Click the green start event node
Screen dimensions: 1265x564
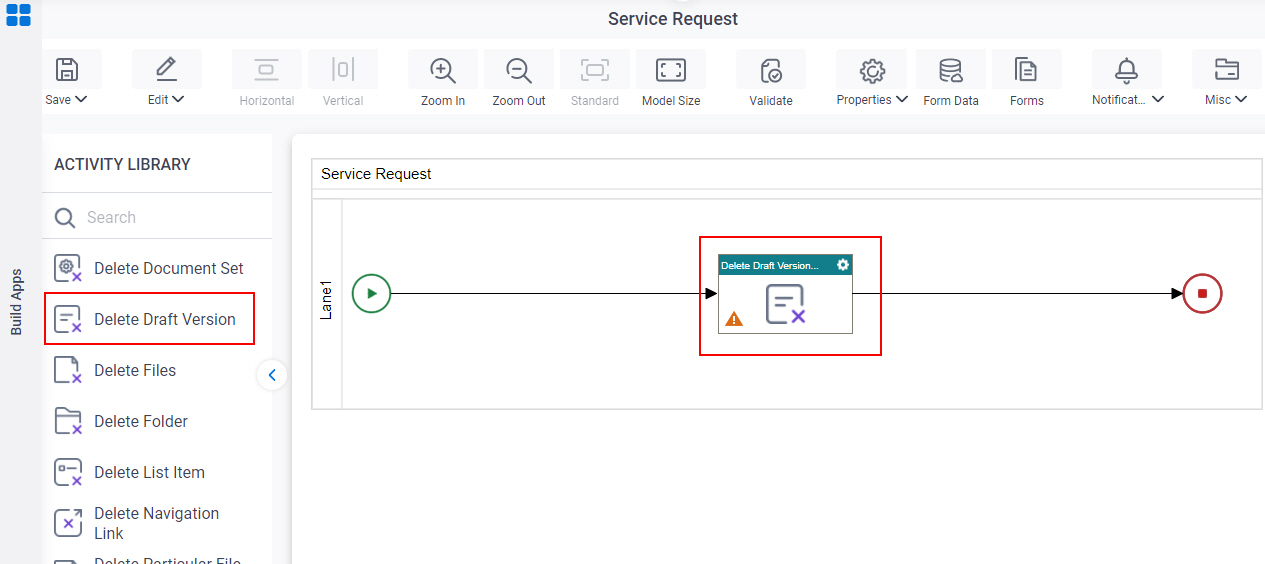pyautogui.click(x=372, y=294)
